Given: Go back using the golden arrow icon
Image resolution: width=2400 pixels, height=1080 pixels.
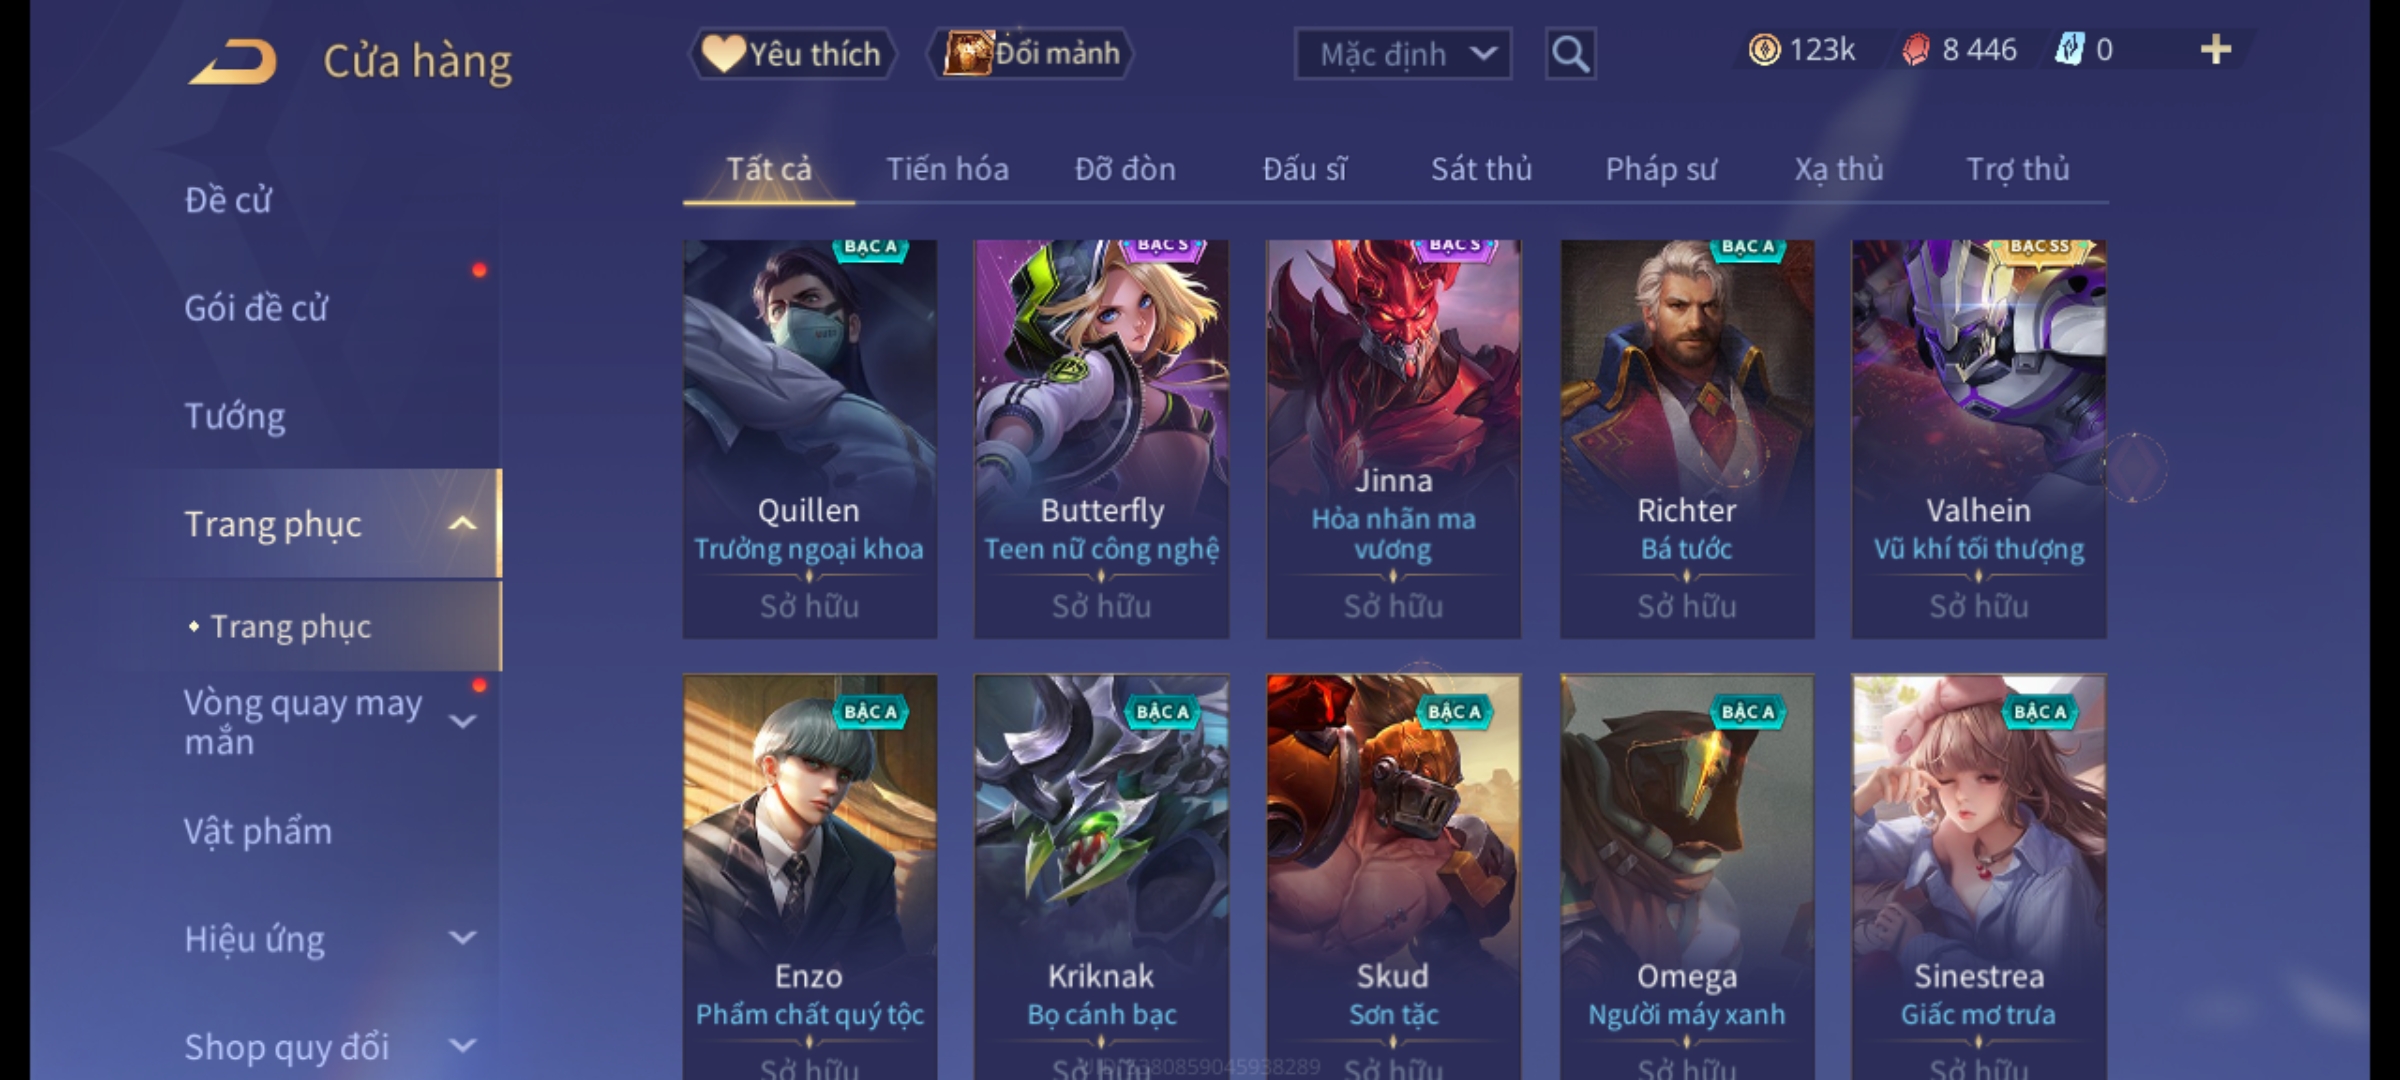Looking at the screenshot, I should [x=232, y=62].
